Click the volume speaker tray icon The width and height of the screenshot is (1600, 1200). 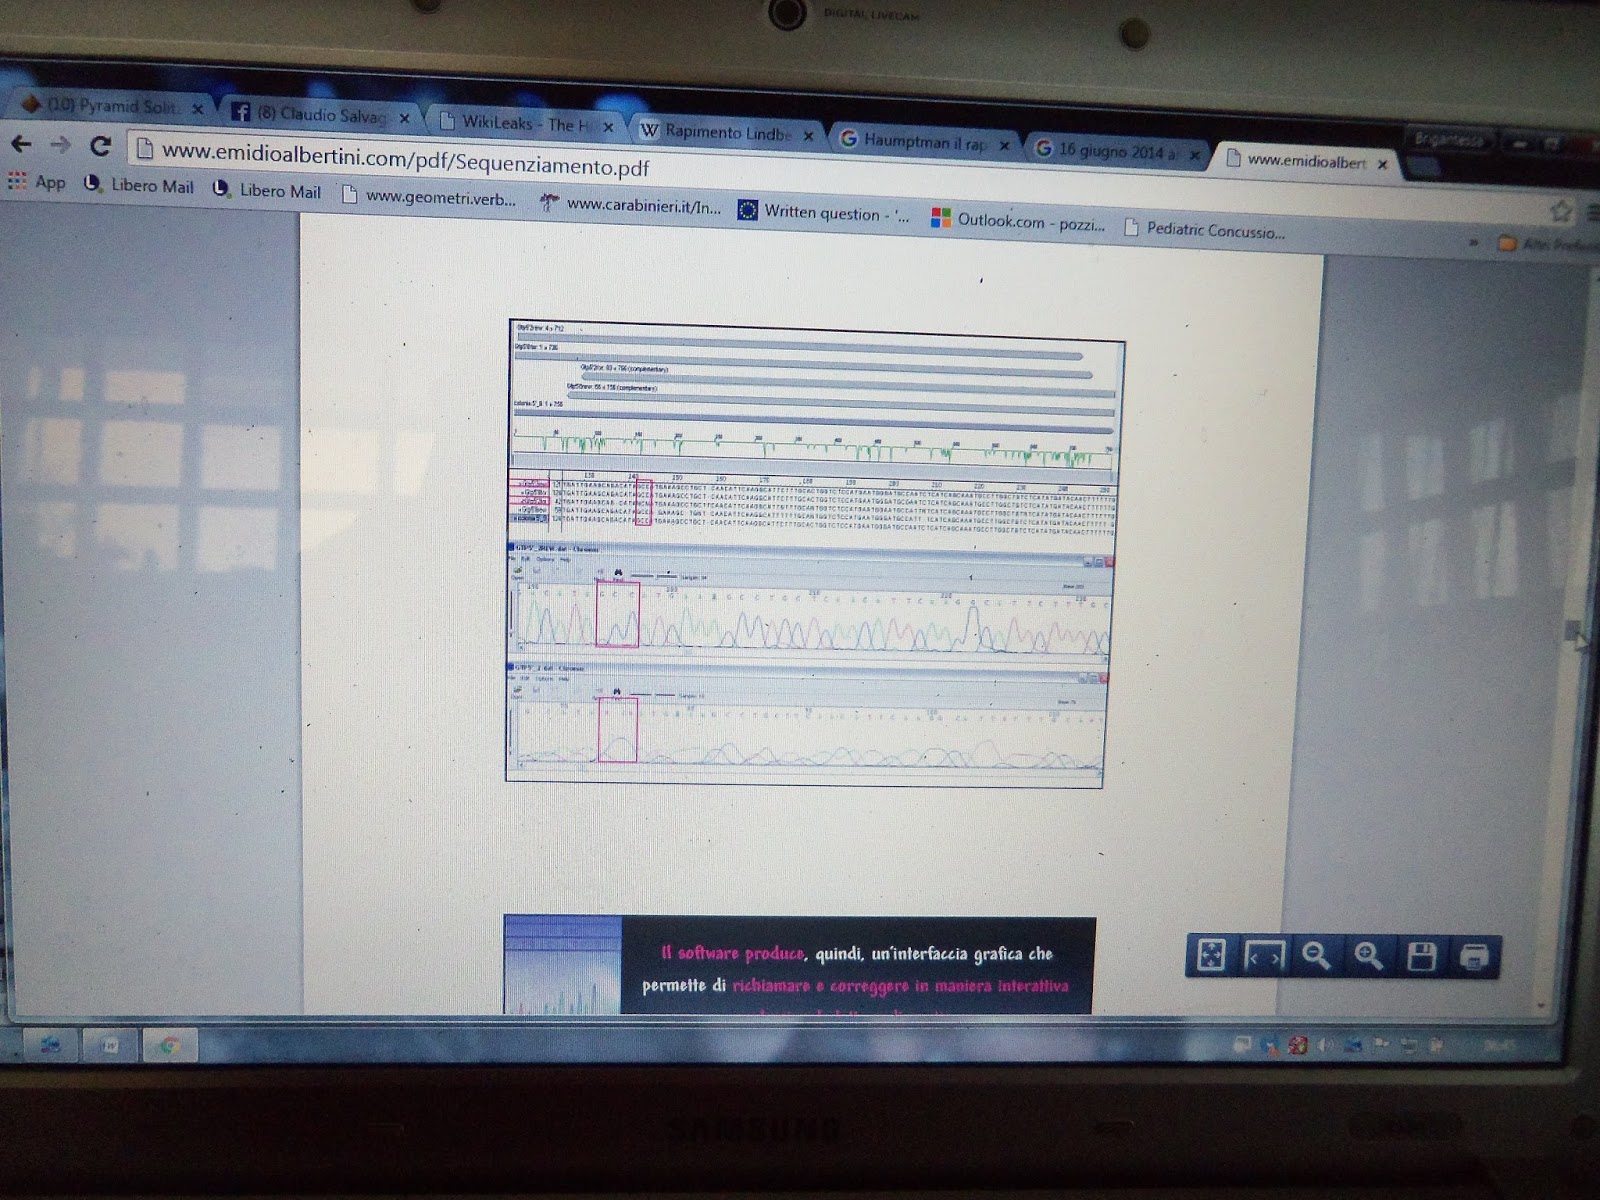coord(1325,1046)
